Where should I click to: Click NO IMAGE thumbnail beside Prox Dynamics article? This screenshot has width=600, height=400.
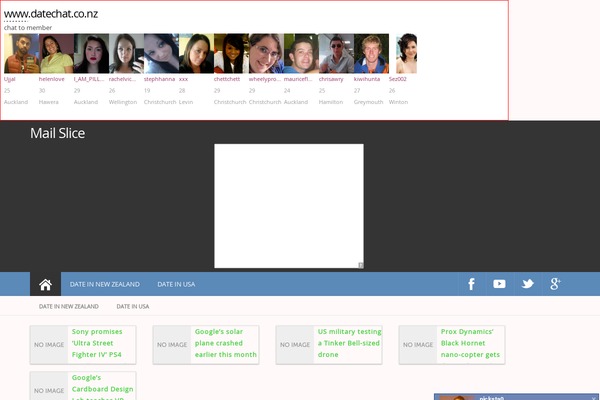pos(418,344)
